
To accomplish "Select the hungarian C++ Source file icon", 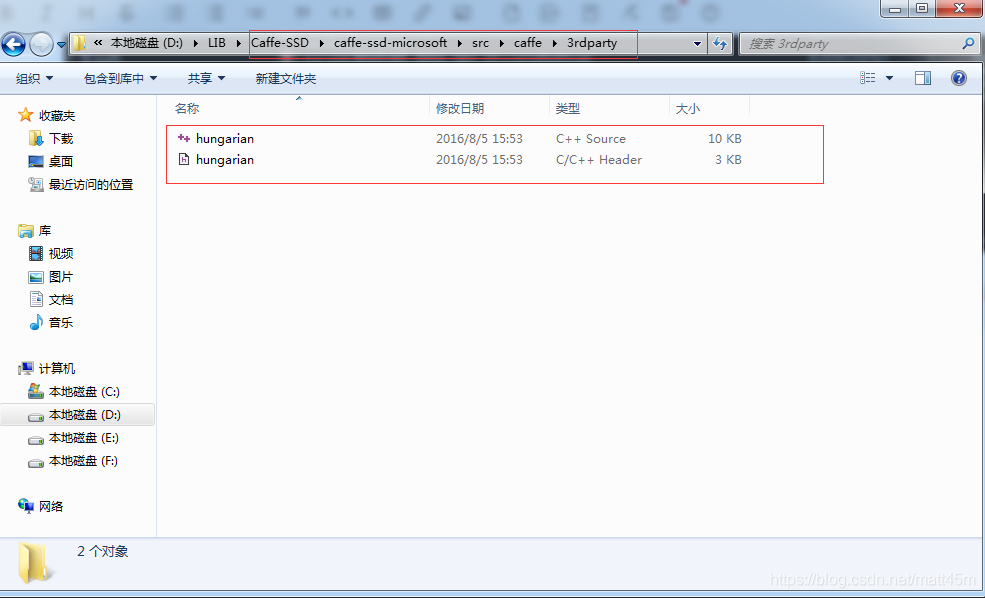I will (184, 138).
